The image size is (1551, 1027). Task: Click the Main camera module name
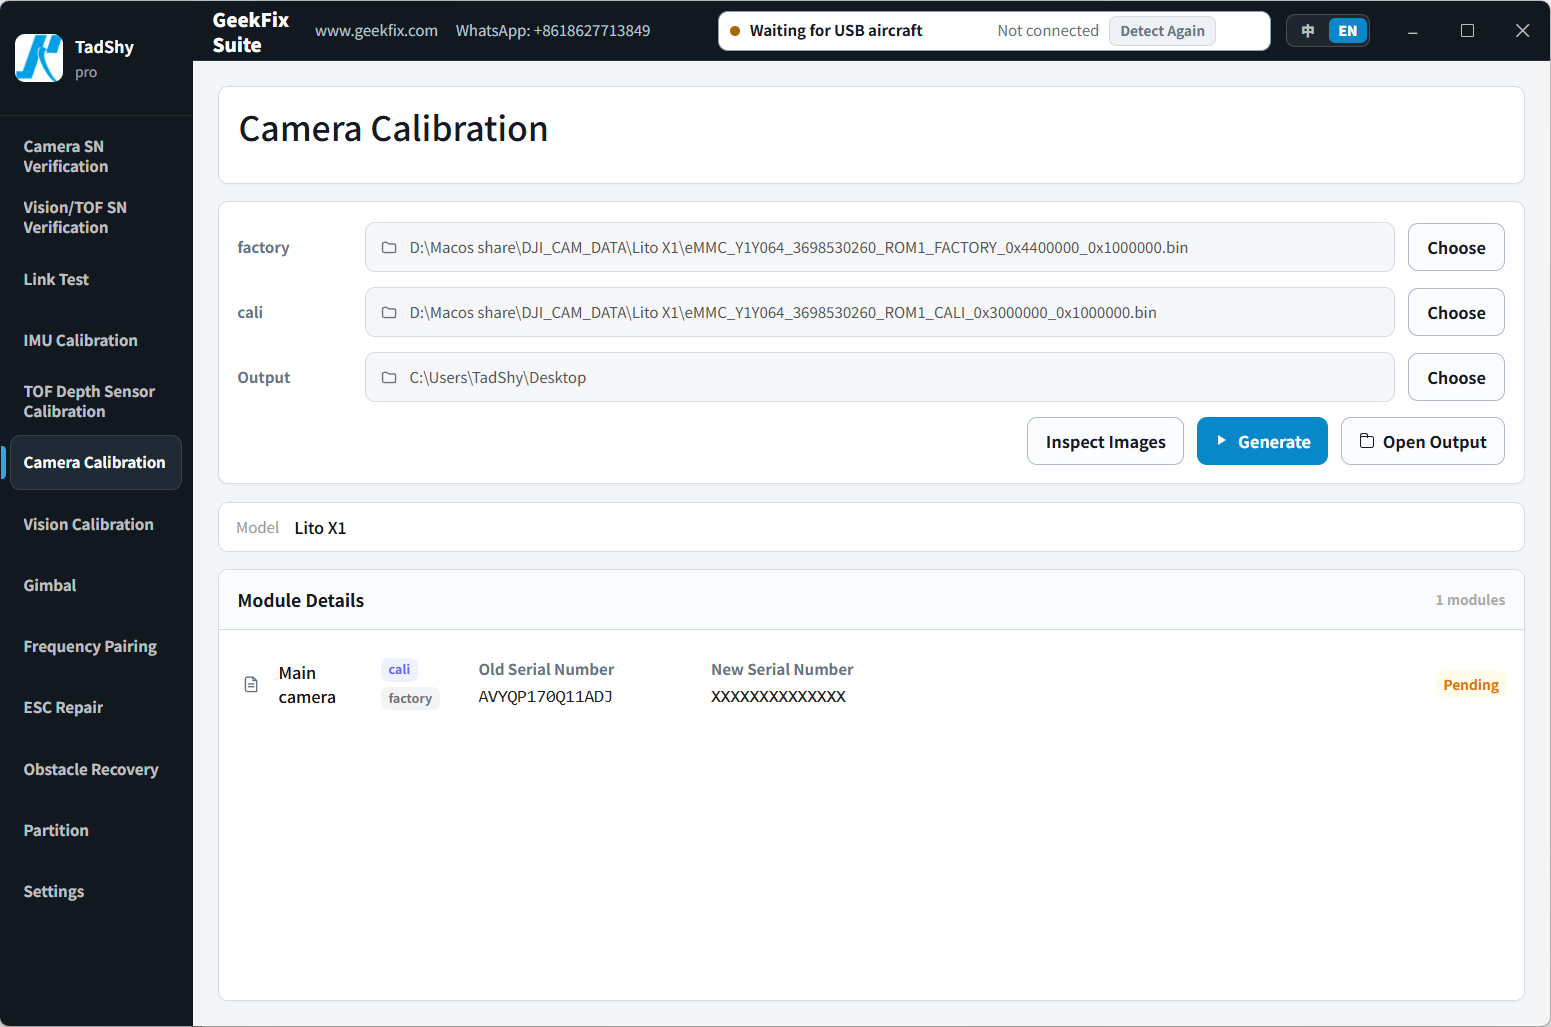307,685
